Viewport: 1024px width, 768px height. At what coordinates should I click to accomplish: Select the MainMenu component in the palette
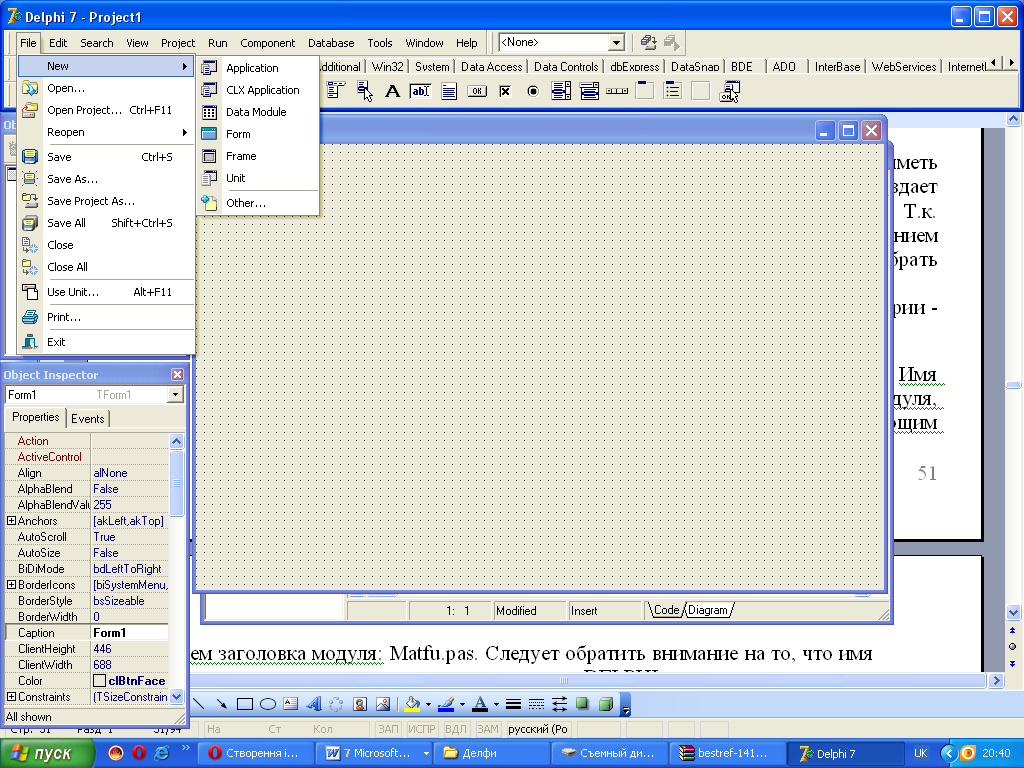(x=336, y=91)
